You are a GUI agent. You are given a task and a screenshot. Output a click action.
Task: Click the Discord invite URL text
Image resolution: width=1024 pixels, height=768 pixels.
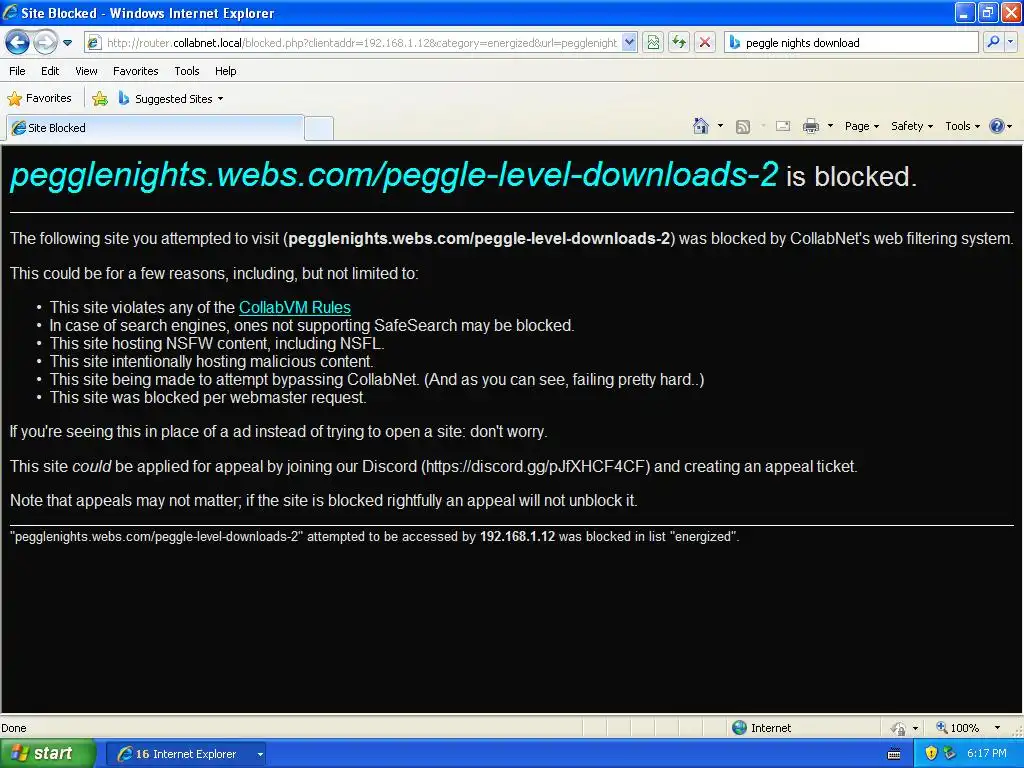point(536,466)
